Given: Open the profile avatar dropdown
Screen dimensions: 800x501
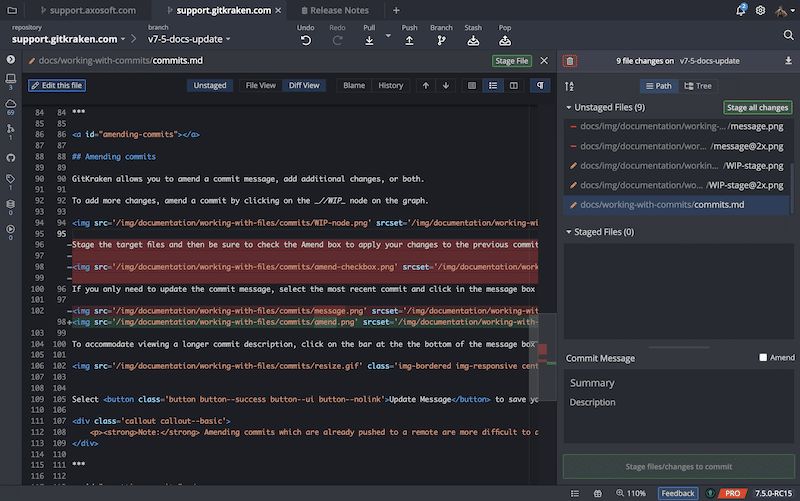Looking at the screenshot, I should (x=785, y=10).
